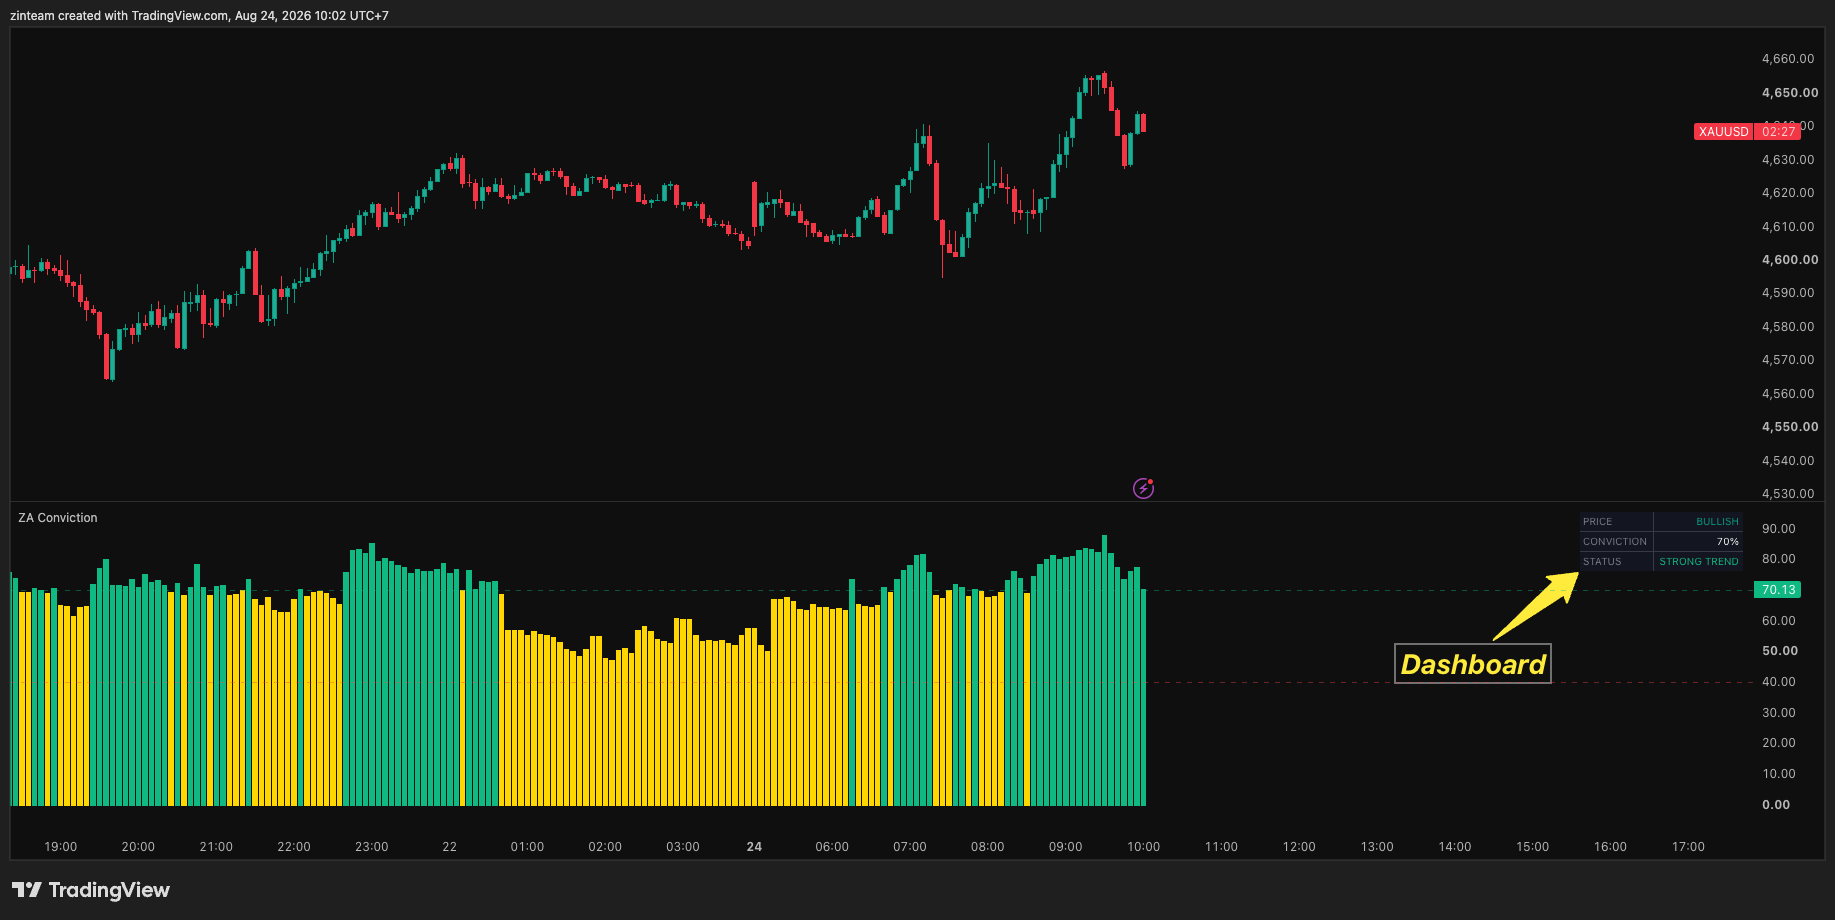
Task: Click the 24 date marker on time axis
Action: click(x=754, y=847)
